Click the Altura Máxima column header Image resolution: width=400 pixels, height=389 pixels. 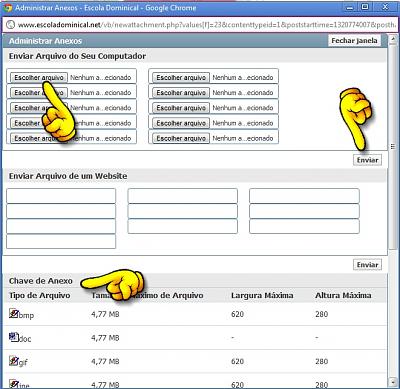pyautogui.click(x=343, y=295)
